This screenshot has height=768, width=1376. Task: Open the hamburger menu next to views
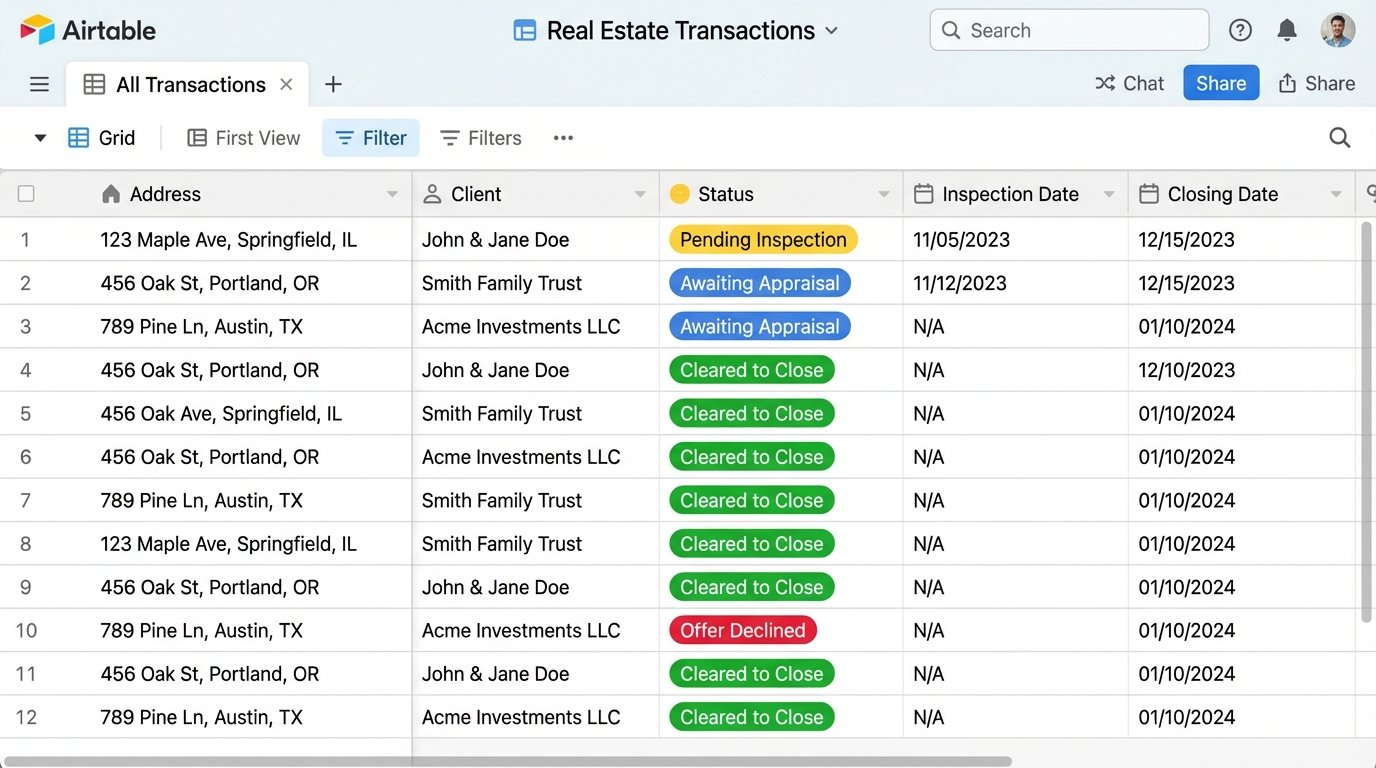coord(39,84)
